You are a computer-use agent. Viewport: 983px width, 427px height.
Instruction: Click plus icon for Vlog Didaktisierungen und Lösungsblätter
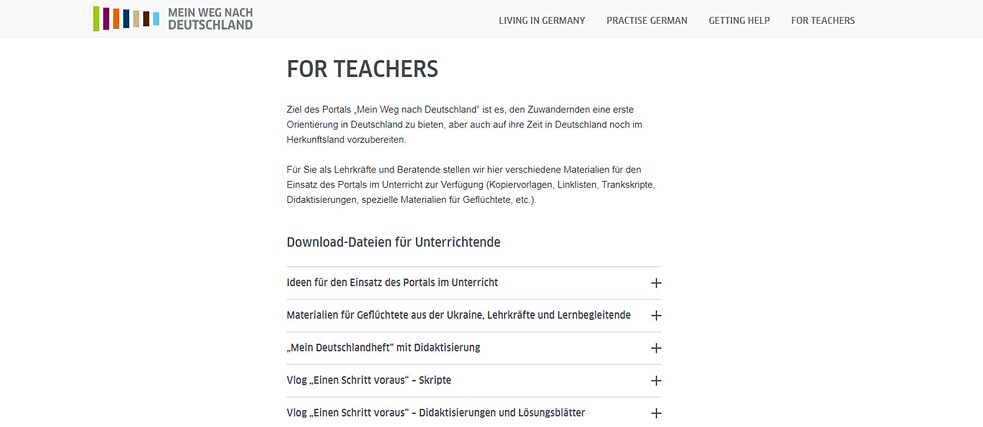point(656,413)
